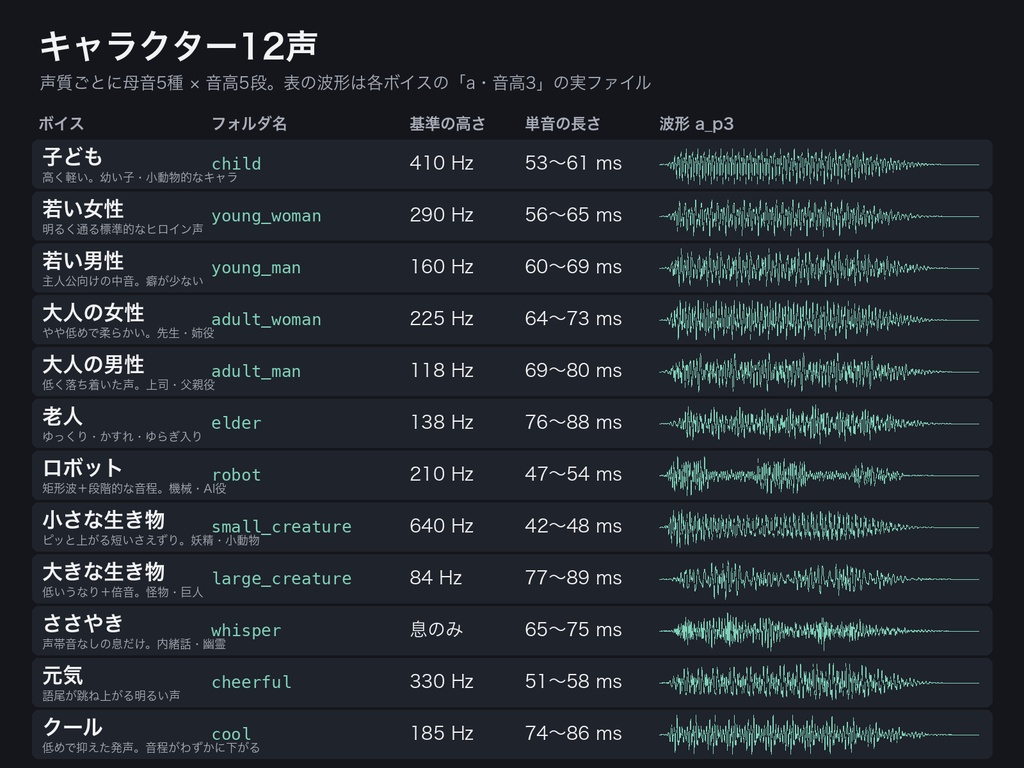Select the ささやき voice name
This screenshot has width=1024, height=768.
(x=83, y=623)
